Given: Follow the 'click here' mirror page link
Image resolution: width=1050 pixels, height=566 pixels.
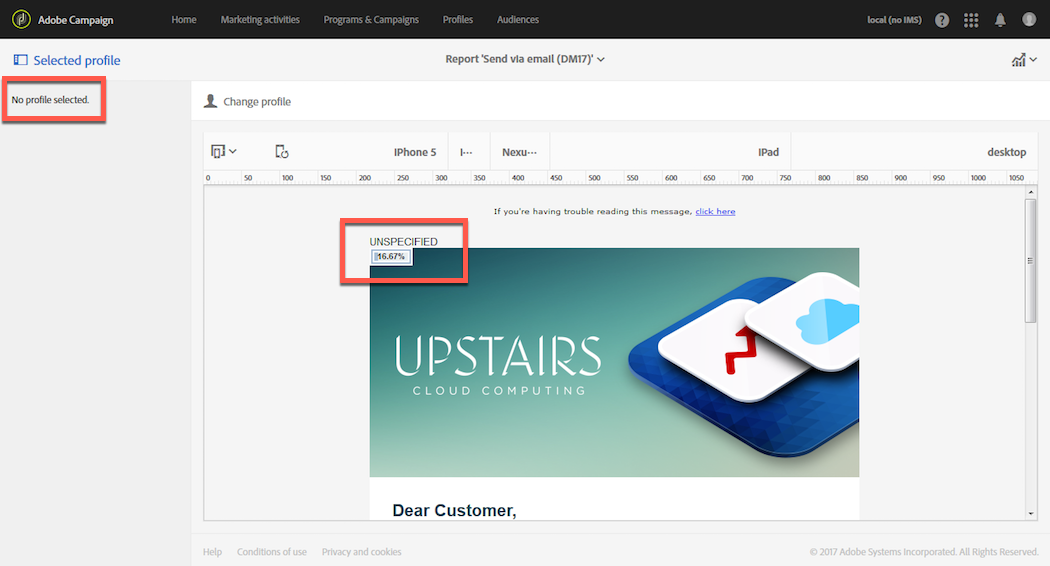Looking at the screenshot, I should pos(715,211).
